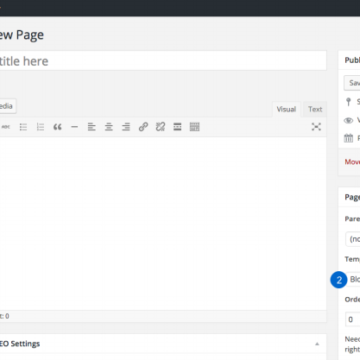
Task: Click the Save Draft button
Action: point(352,83)
